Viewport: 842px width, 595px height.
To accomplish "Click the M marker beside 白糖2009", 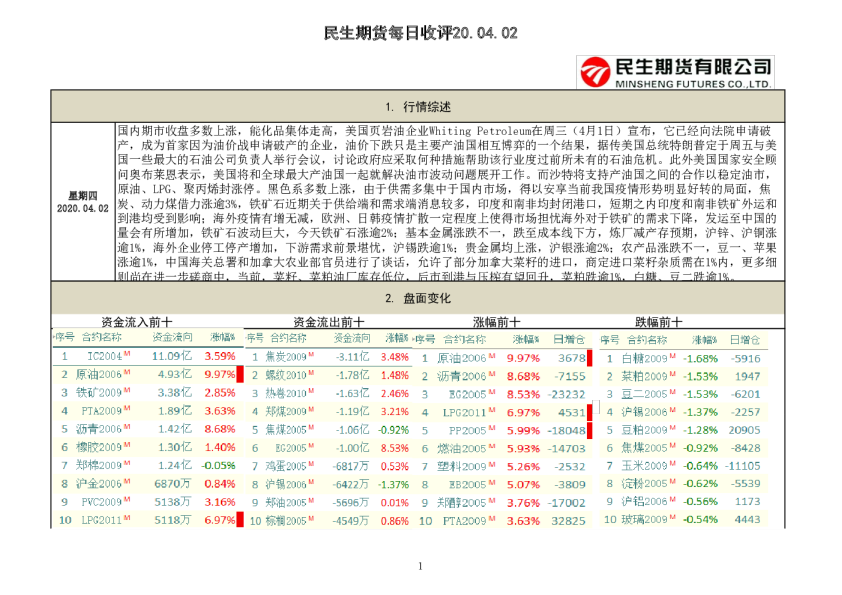I will point(670,356).
